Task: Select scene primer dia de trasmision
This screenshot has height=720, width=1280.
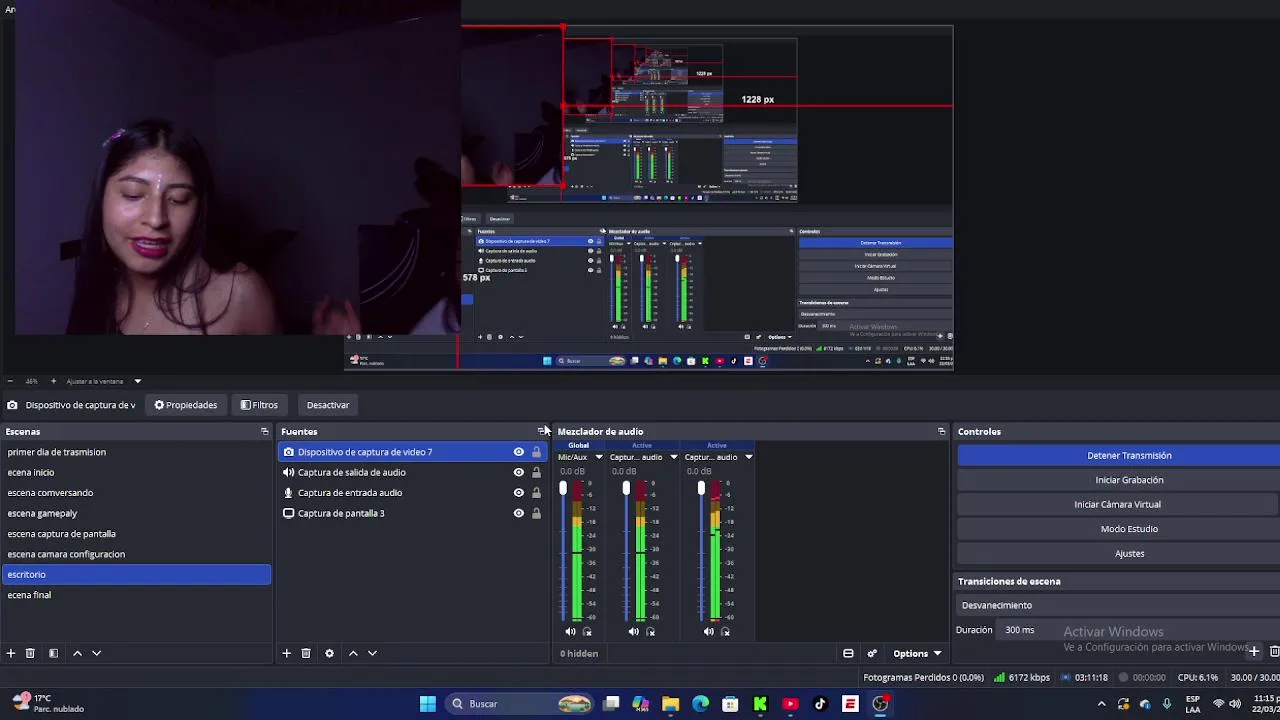Action: tap(137, 452)
